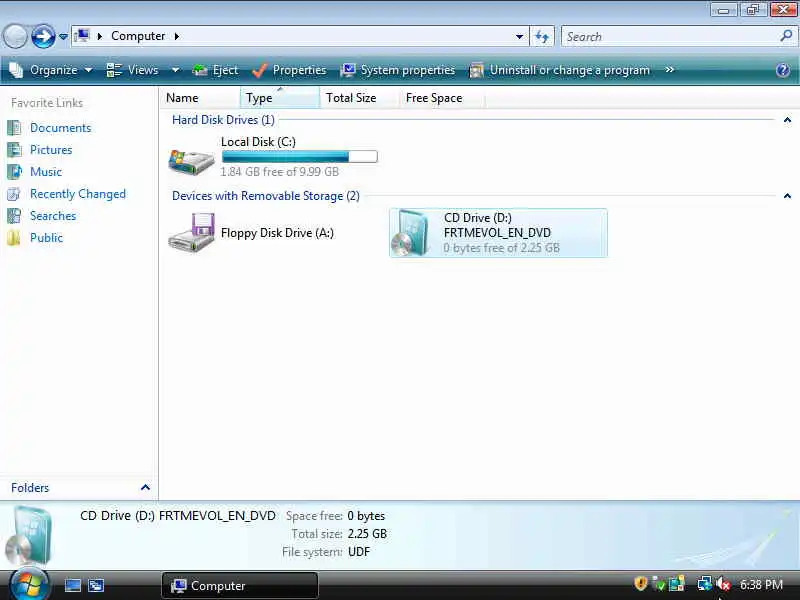Click the Music icon in sidebar
800x600 pixels.
[x=14, y=172]
